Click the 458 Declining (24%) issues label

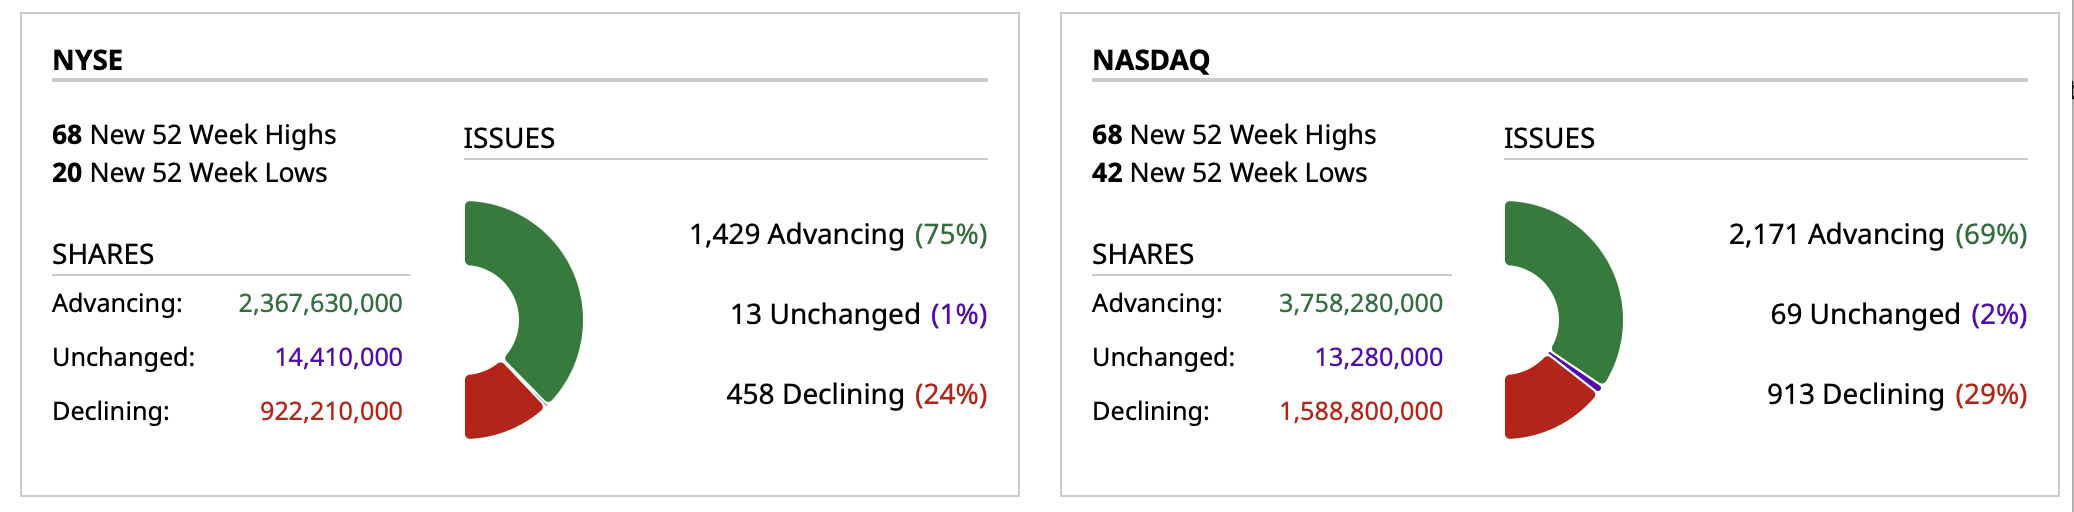click(856, 394)
